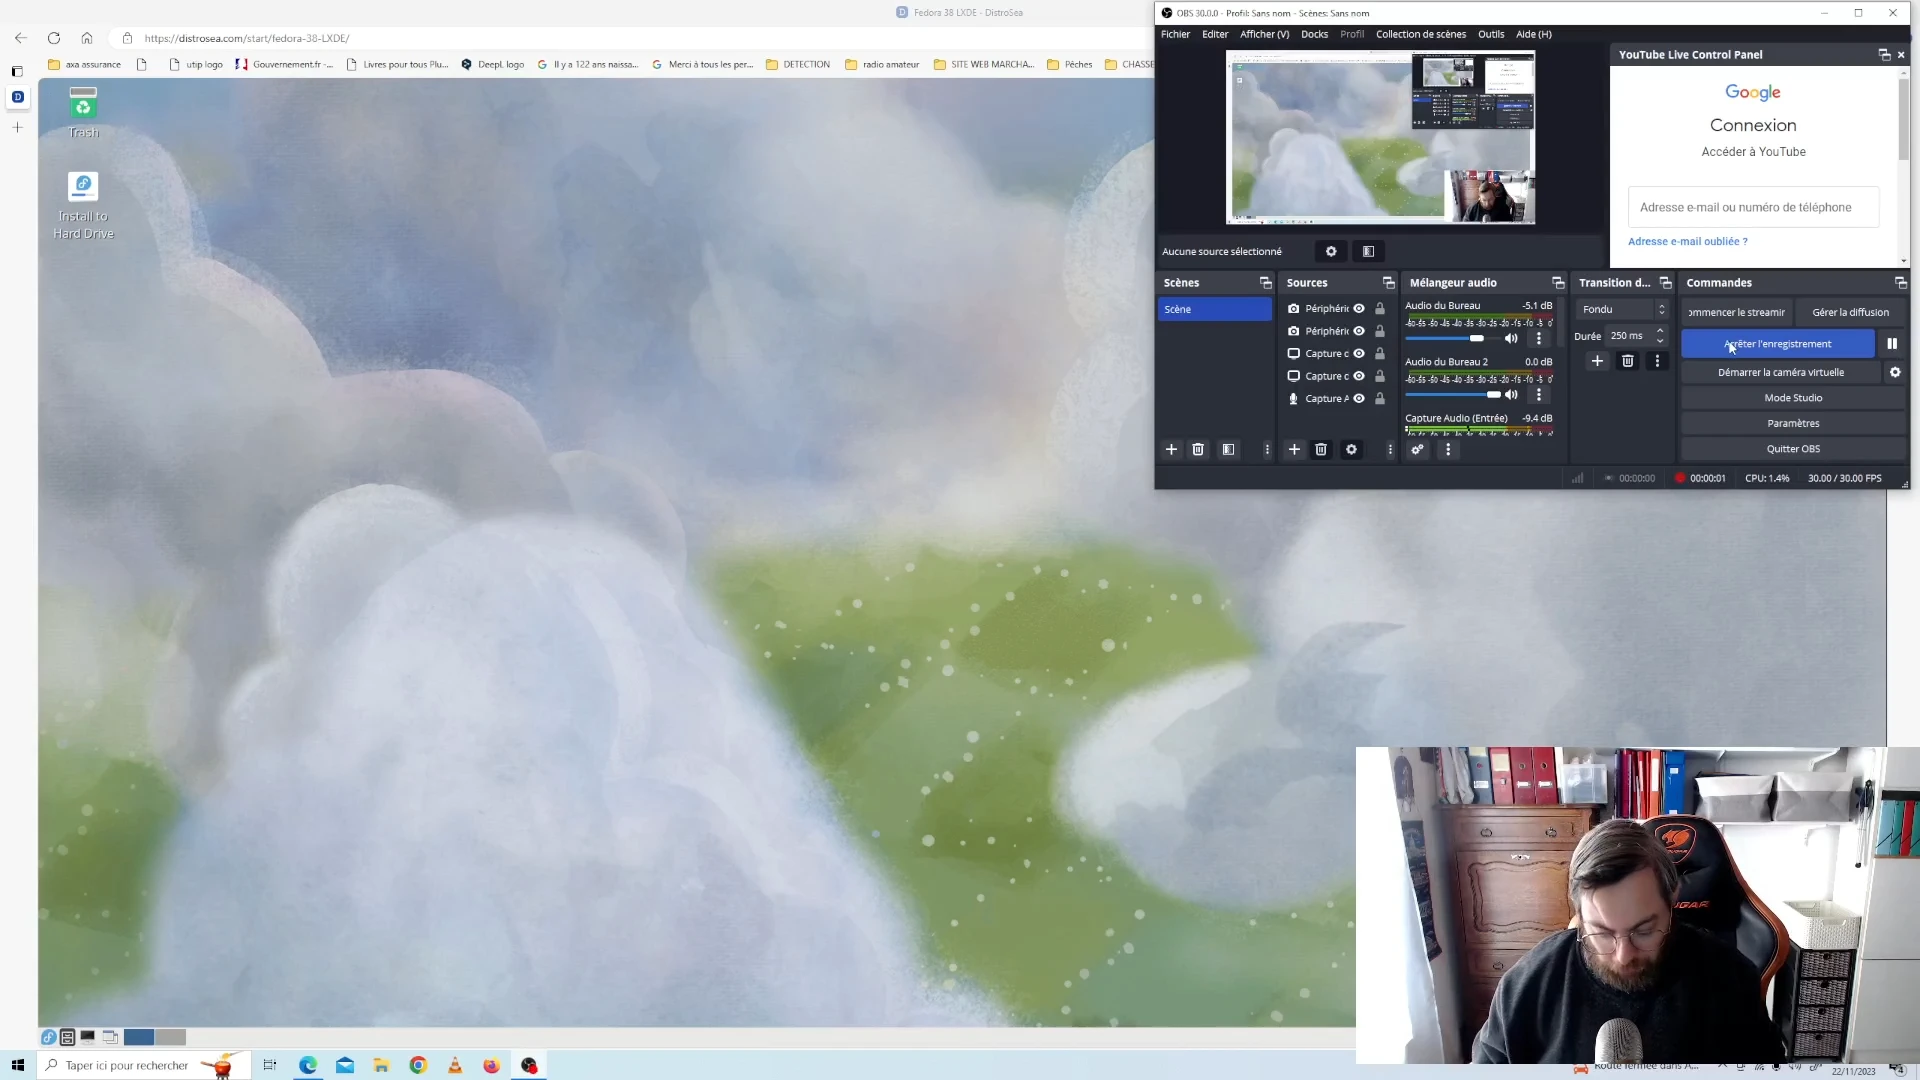Launch Install to Hard Drive icon
Viewport: 1920px width, 1080px height.
pos(83,205)
